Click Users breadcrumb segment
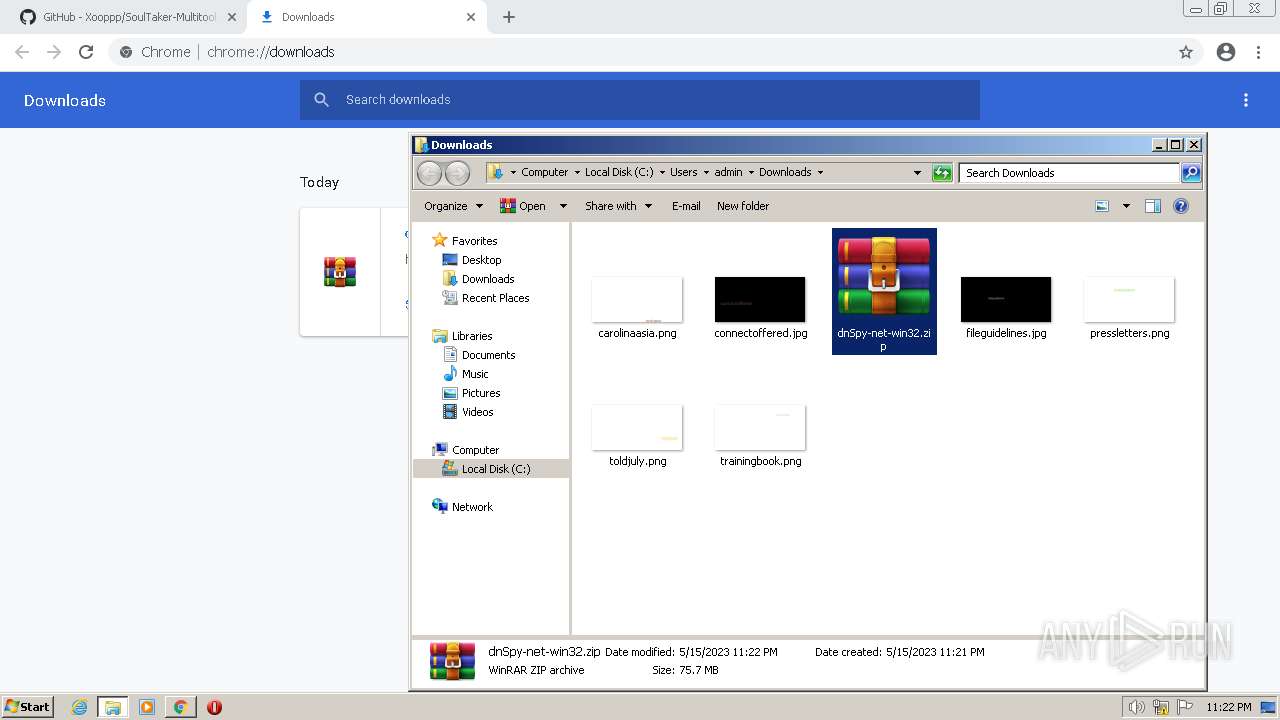 pyautogui.click(x=684, y=172)
